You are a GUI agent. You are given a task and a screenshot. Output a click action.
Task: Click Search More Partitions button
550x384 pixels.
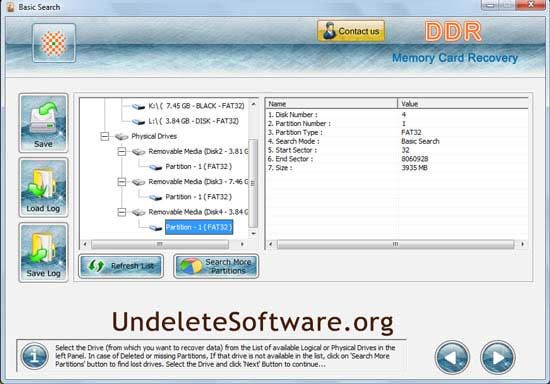(216, 266)
